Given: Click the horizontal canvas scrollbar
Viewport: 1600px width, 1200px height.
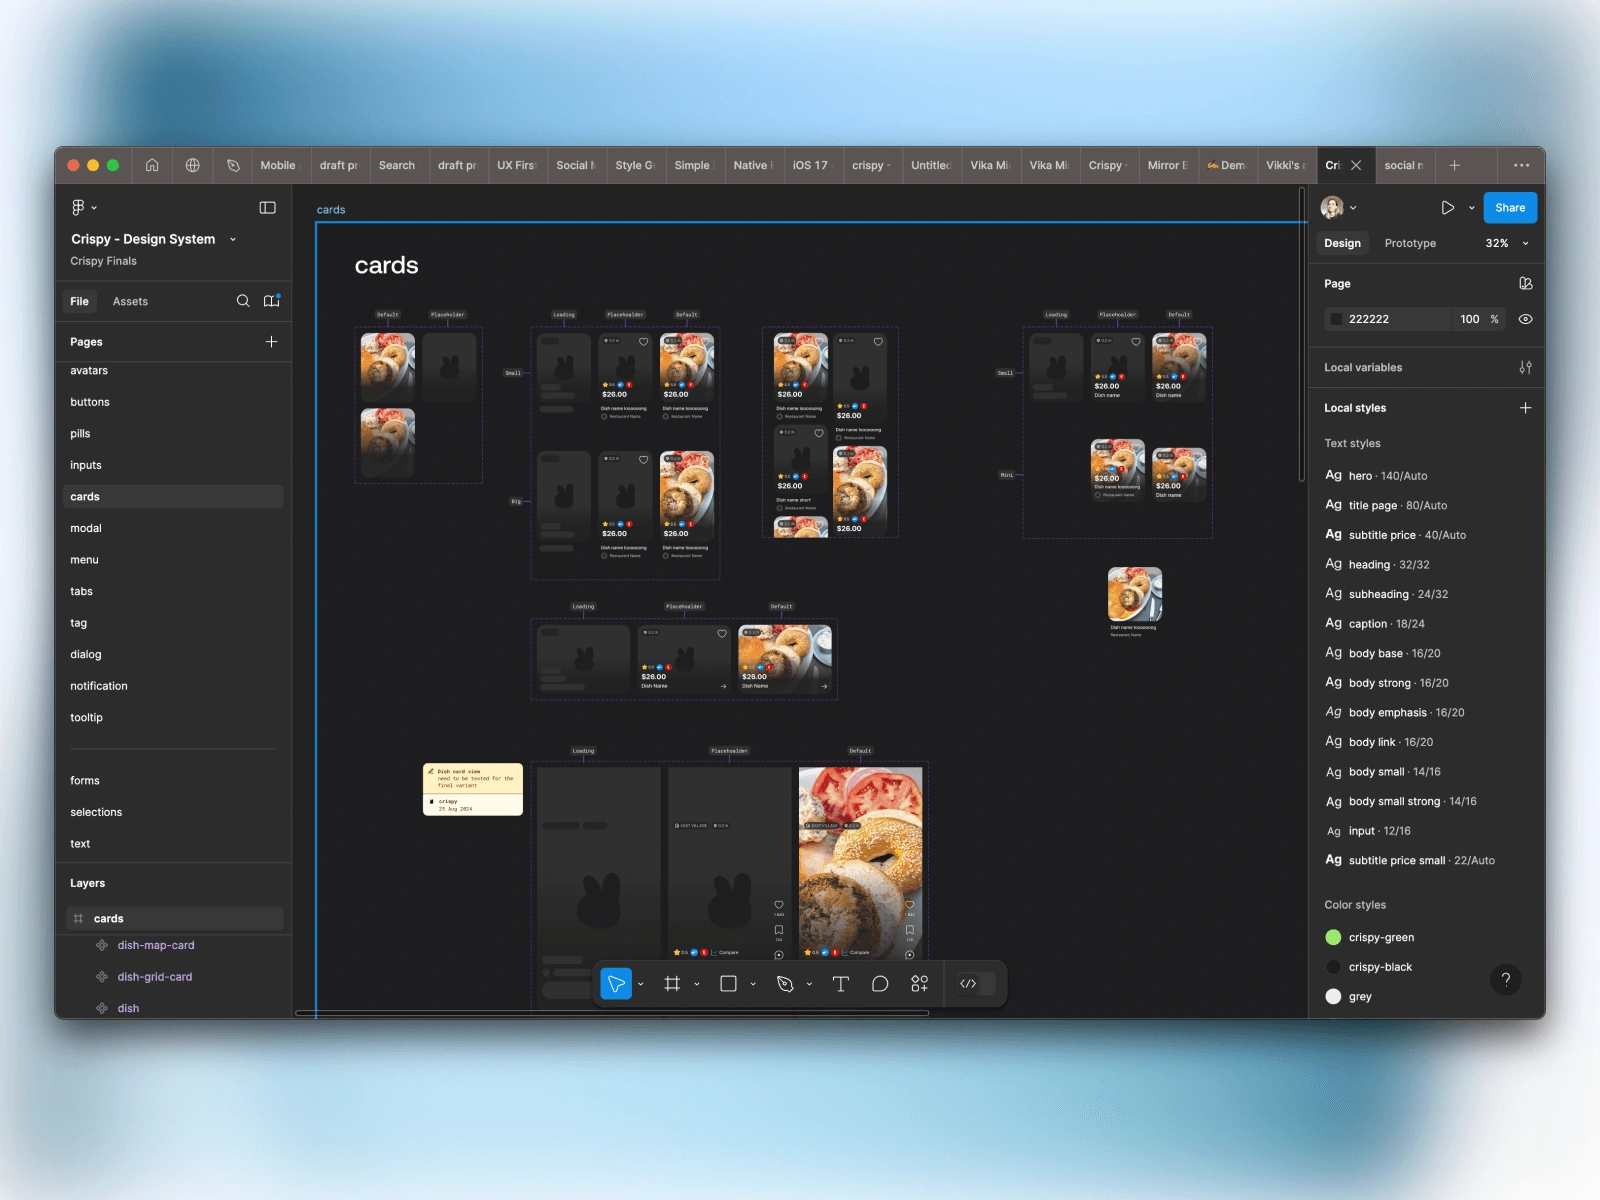Looking at the screenshot, I should coord(612,1013).
